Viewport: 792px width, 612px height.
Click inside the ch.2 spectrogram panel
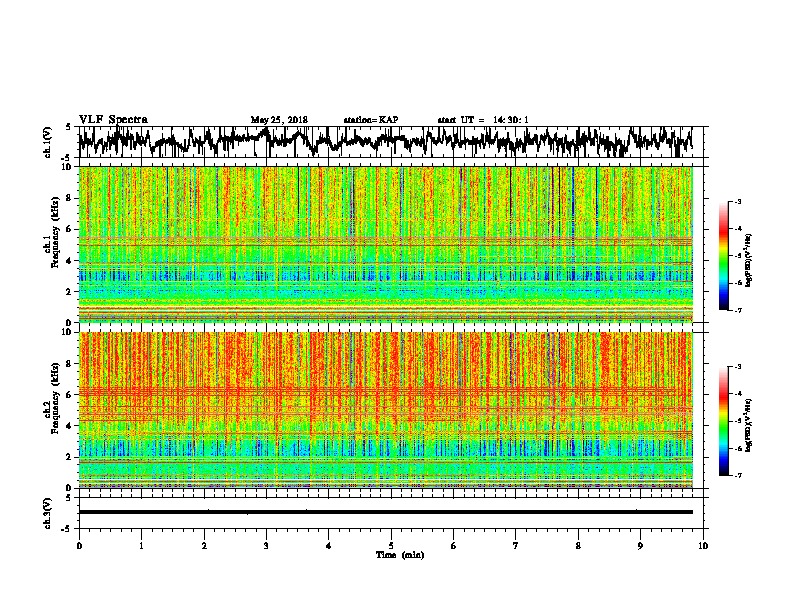[x=386, y=410]
